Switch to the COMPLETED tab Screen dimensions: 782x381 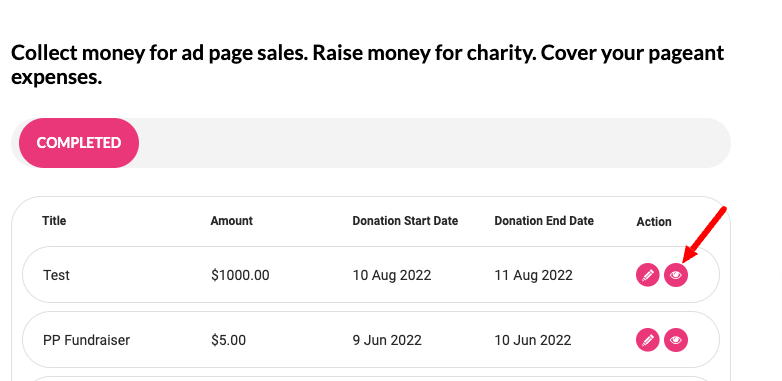pos(79,143)
